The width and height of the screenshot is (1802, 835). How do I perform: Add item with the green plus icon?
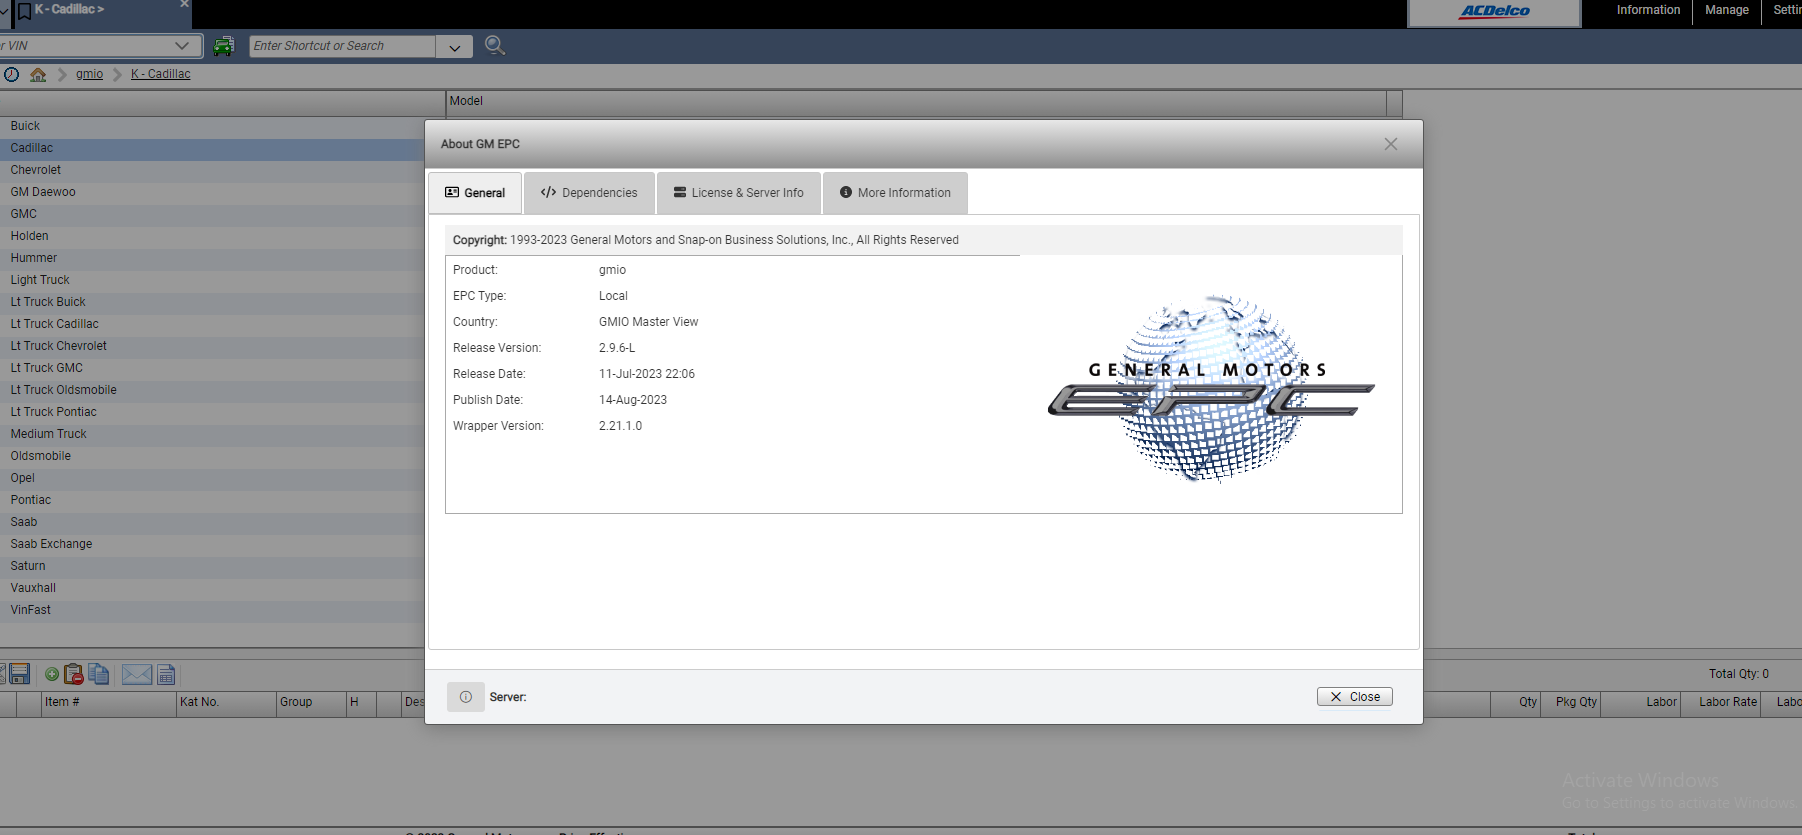click(52, 675)
